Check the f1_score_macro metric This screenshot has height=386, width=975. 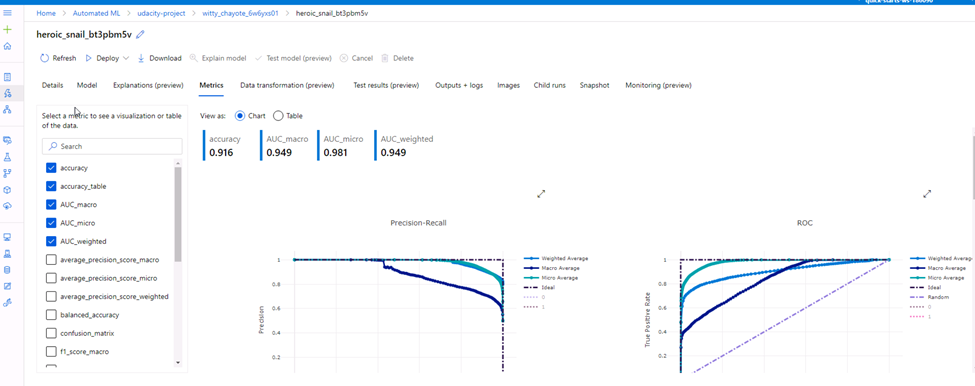click(51, 351)
